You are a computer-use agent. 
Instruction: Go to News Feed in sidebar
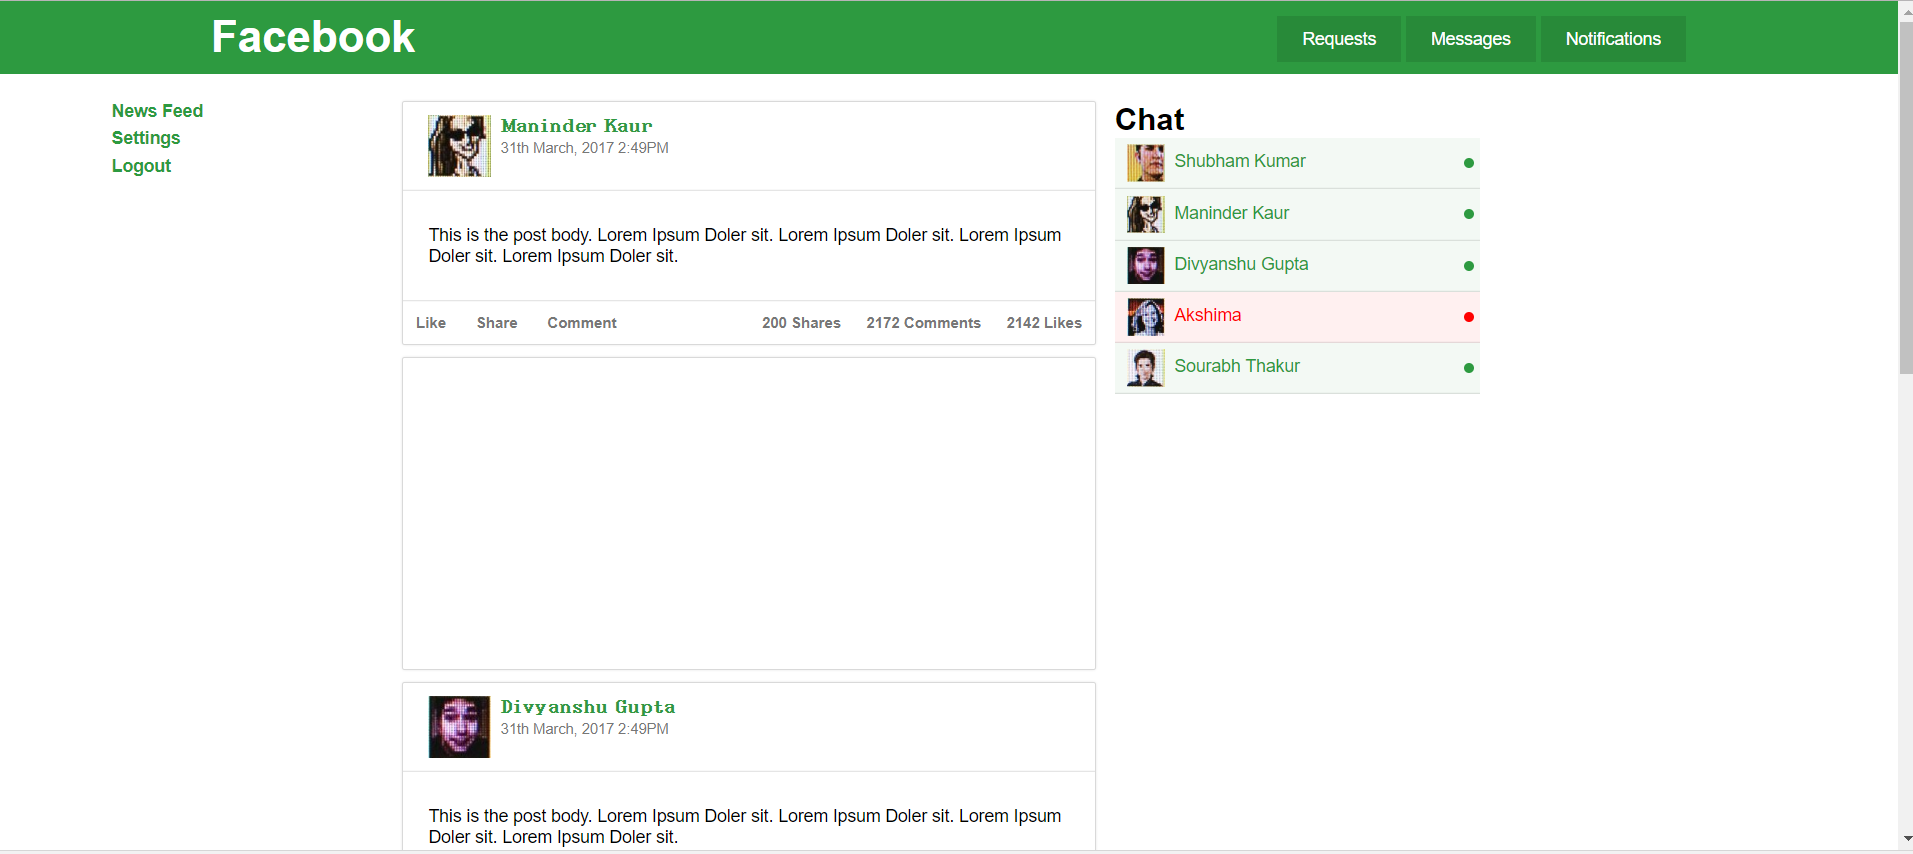pyautogui.click(x=157, y=111)
